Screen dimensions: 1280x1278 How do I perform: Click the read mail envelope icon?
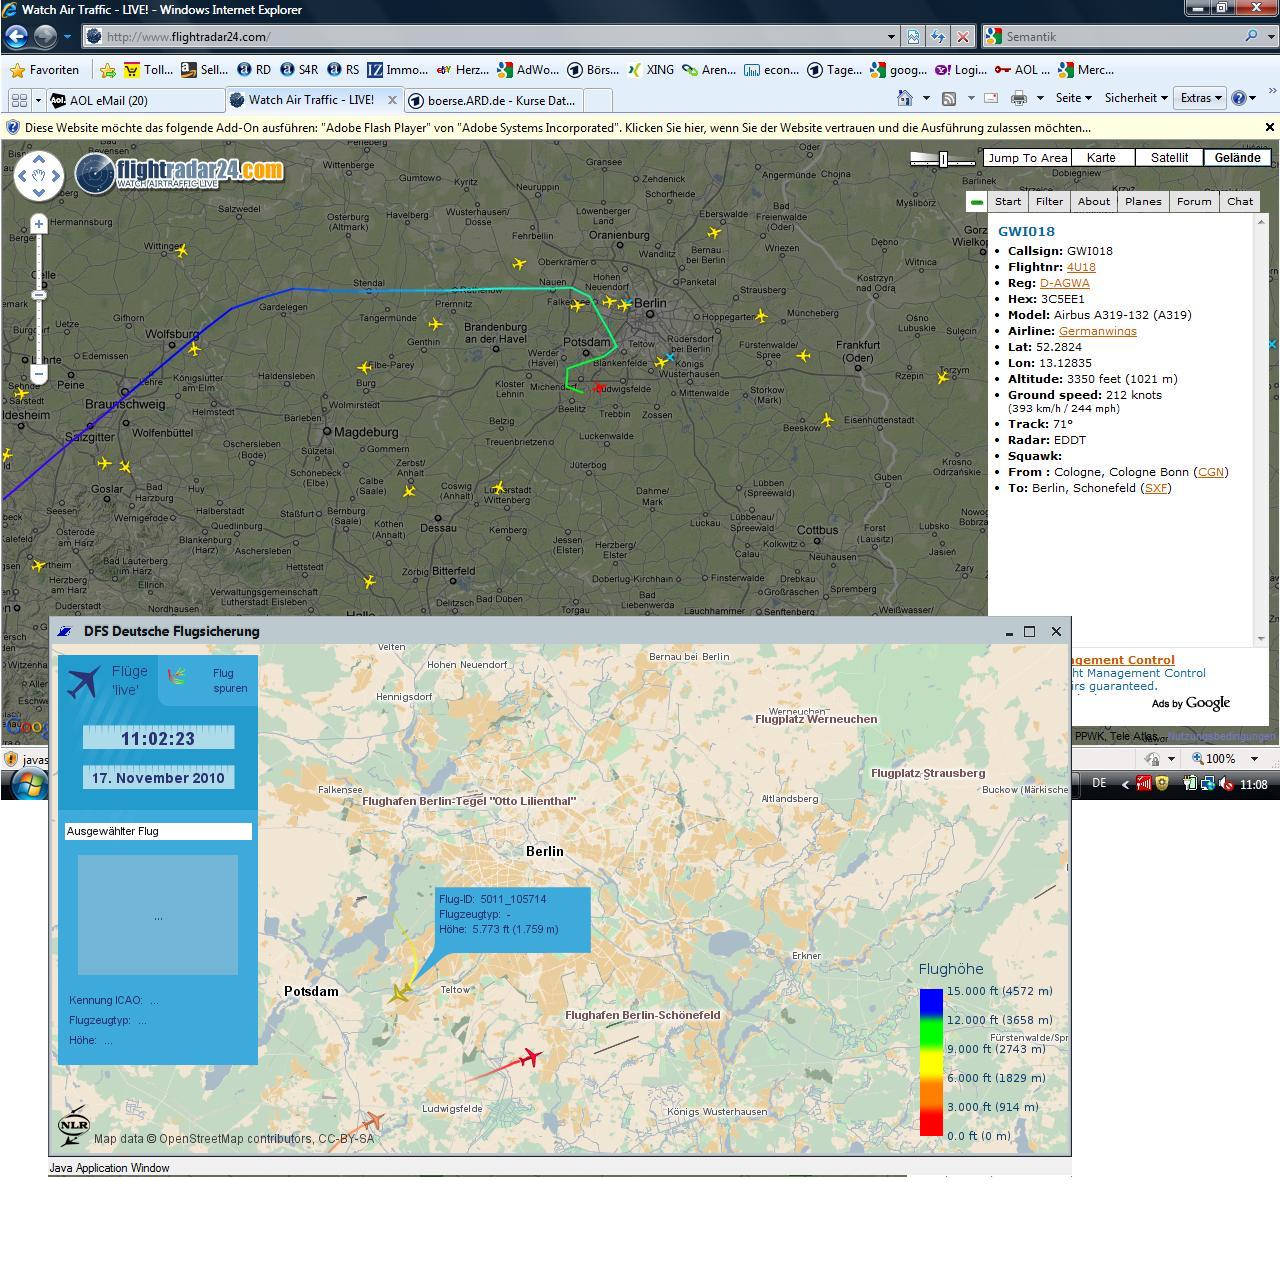(991, 98)
